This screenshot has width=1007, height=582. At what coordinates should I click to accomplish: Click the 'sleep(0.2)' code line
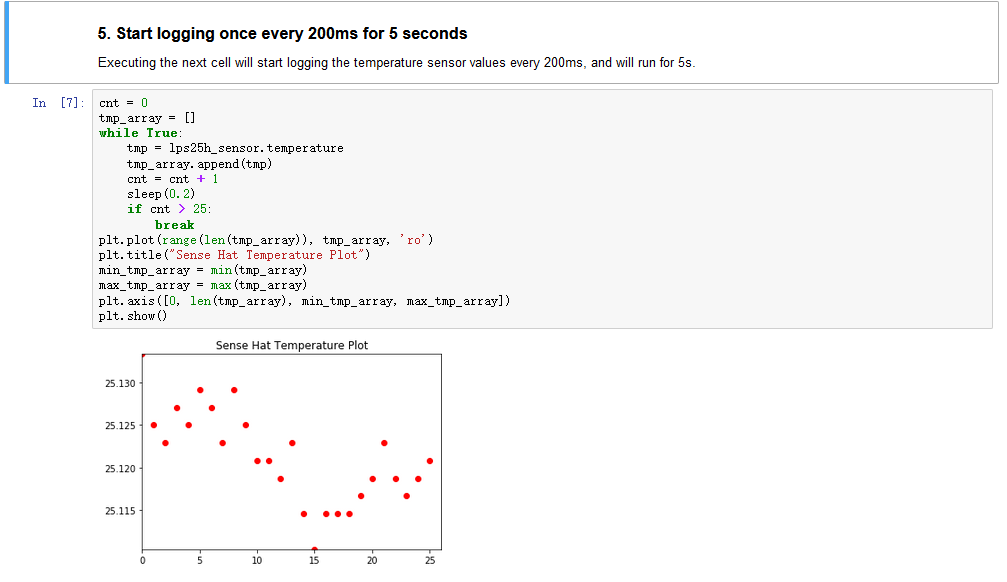[x=161, y=194]
